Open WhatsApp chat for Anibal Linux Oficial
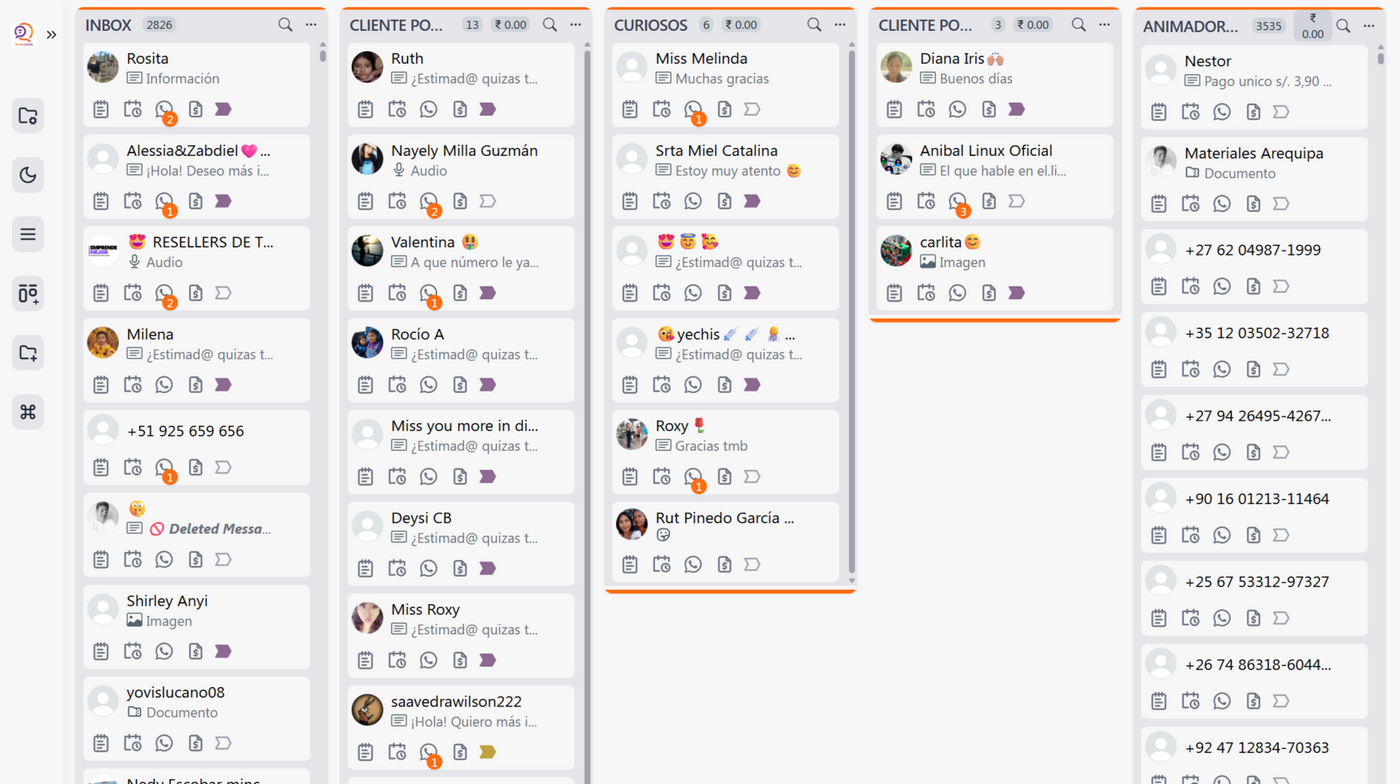Image resolution: width=1400 pixels, height=784 pixels. (958, 201)
